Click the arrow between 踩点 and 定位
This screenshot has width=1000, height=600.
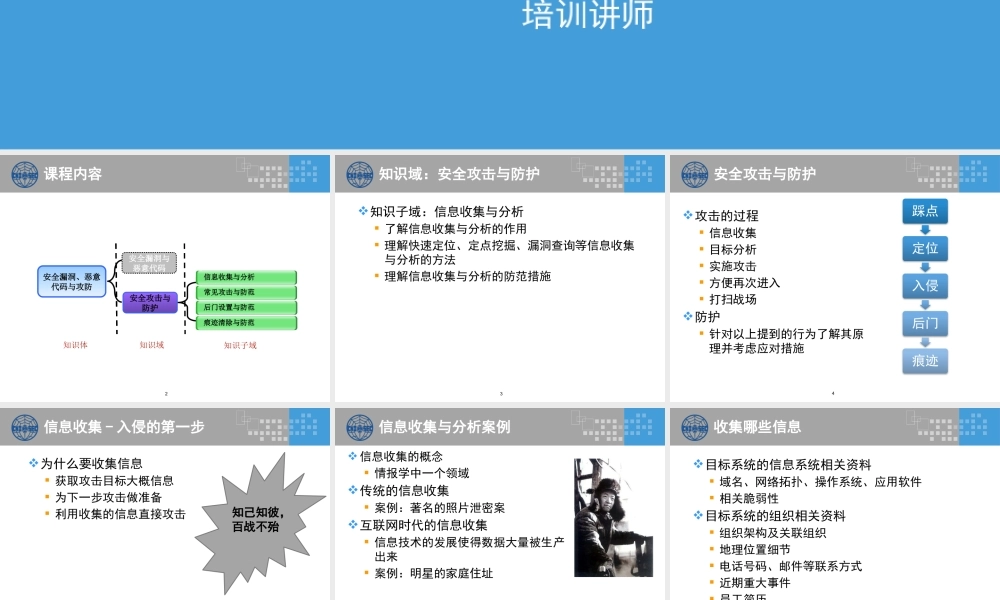[925, 230]
